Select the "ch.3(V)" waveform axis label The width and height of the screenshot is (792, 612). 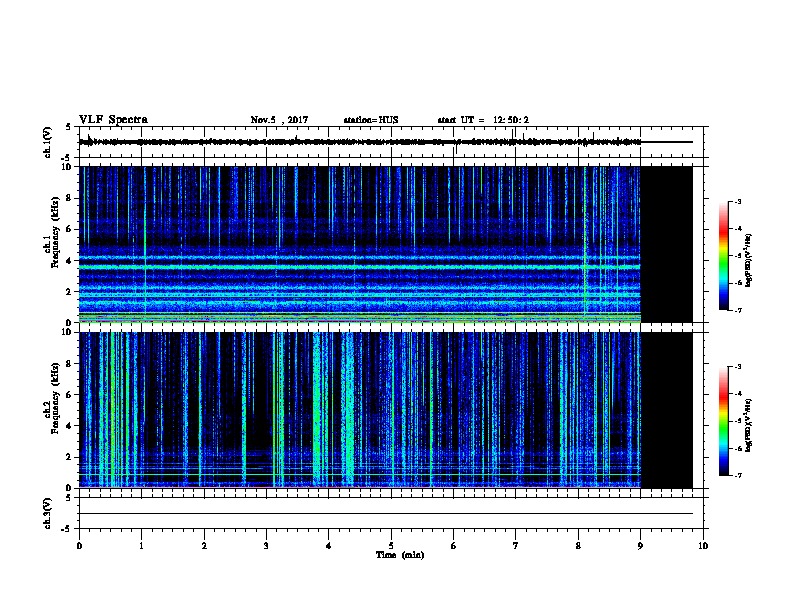pyautogui.click(x=48, y=513)
